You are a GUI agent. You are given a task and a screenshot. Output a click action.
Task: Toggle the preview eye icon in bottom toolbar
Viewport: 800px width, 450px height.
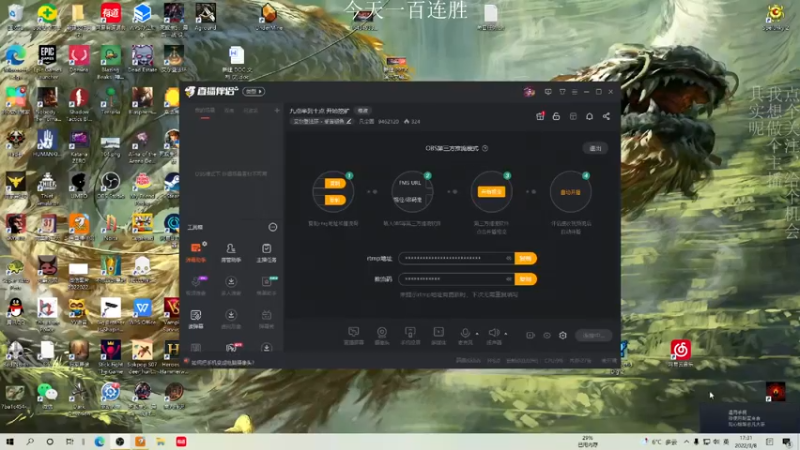pos(546,335)
